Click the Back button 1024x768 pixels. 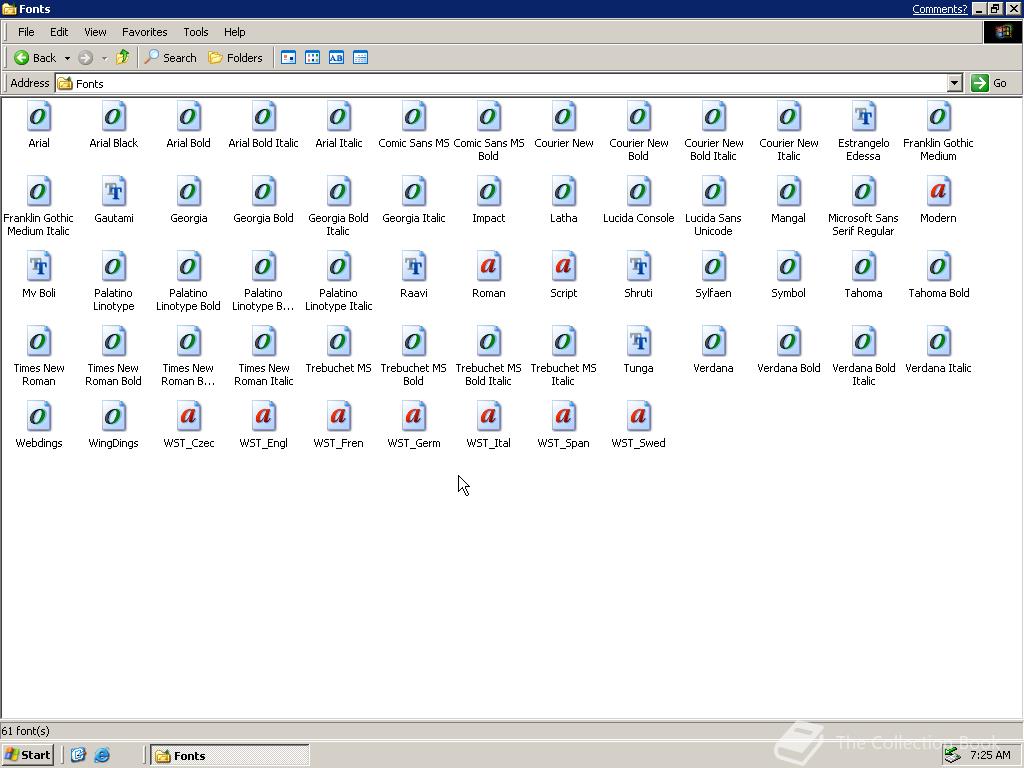[x=35, y=57]
